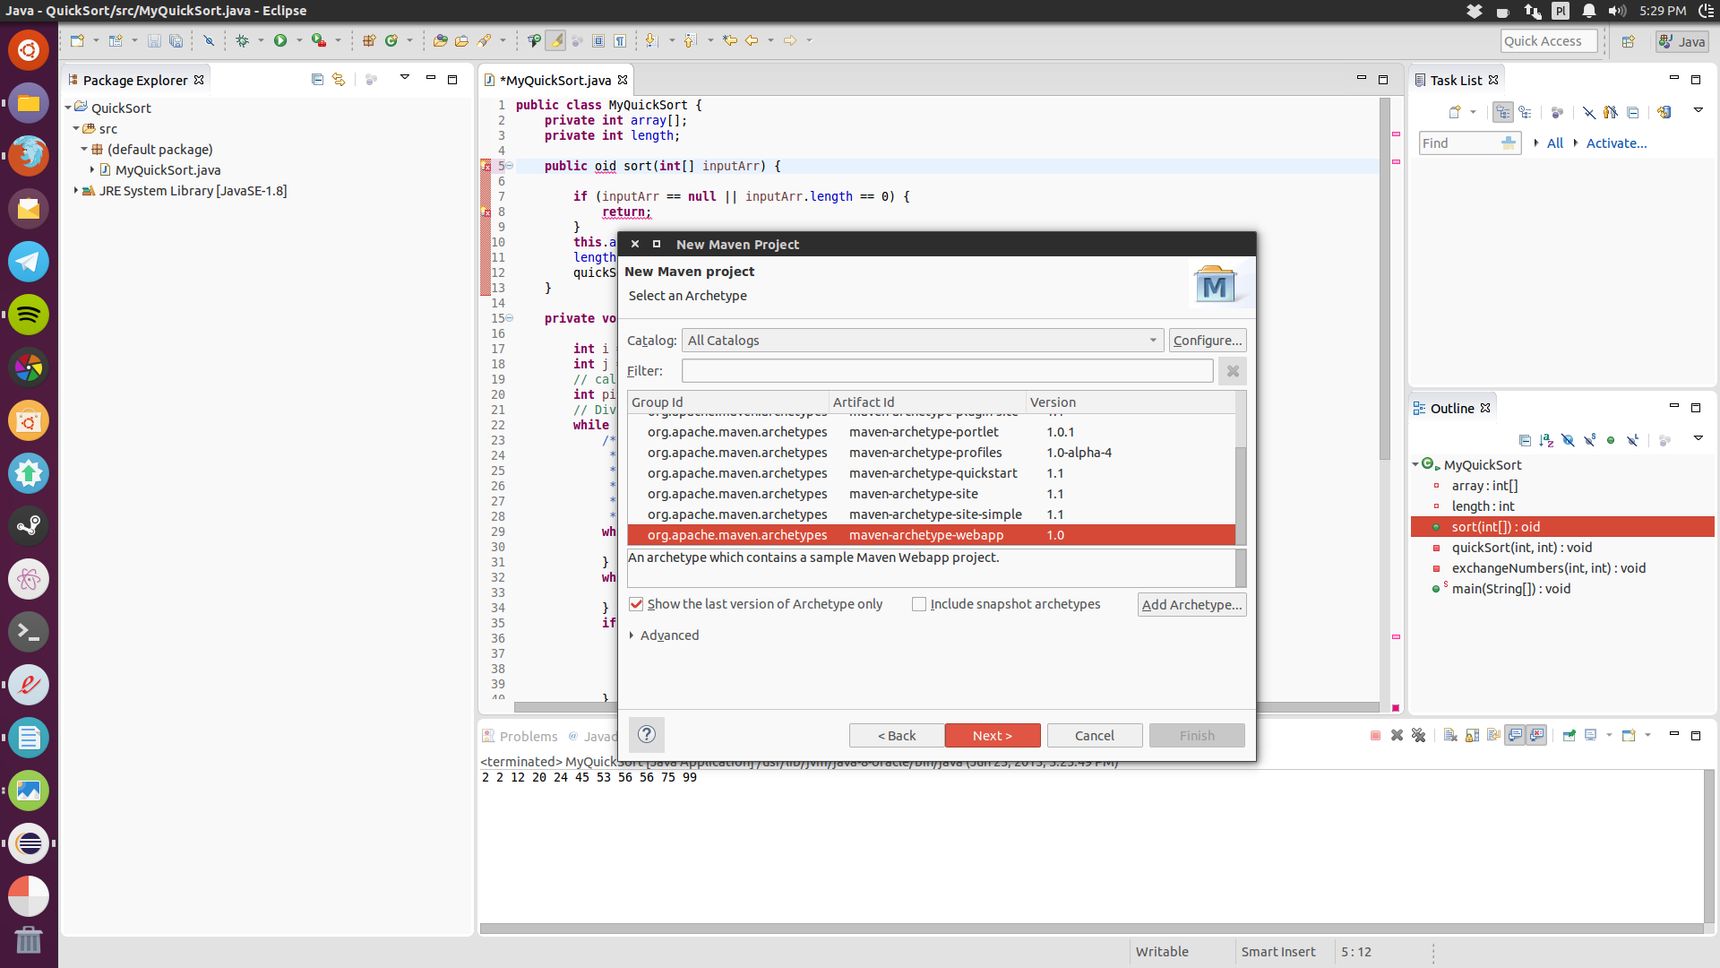
Task: Open the Open Type toolbar icon
Action: 440,41
